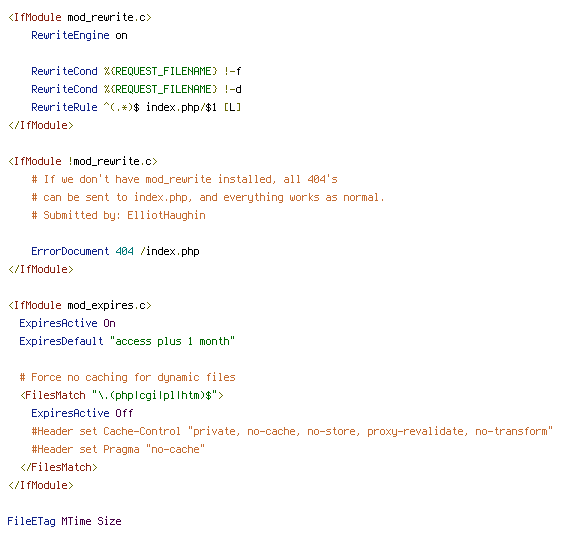Click the Force no caching comment
This screenshot has height=538, width=562.
click(x=128, y=377)
